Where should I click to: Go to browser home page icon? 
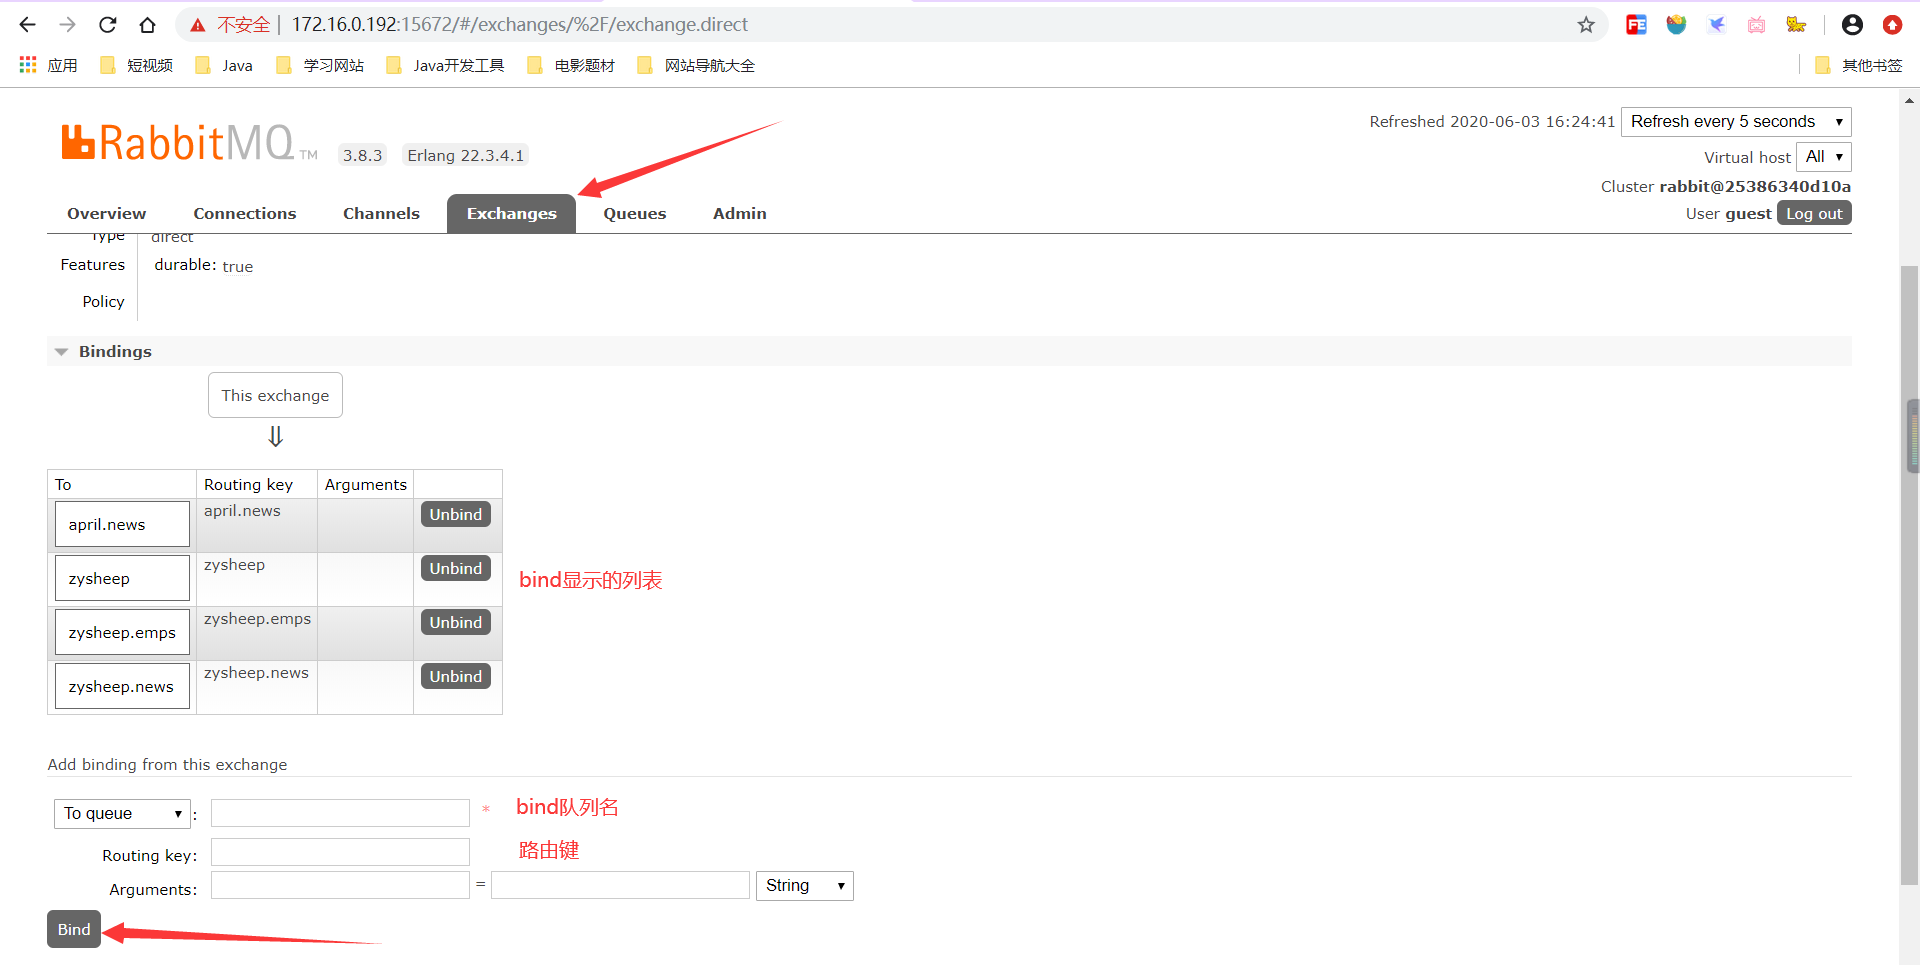[x=147, y=25]
